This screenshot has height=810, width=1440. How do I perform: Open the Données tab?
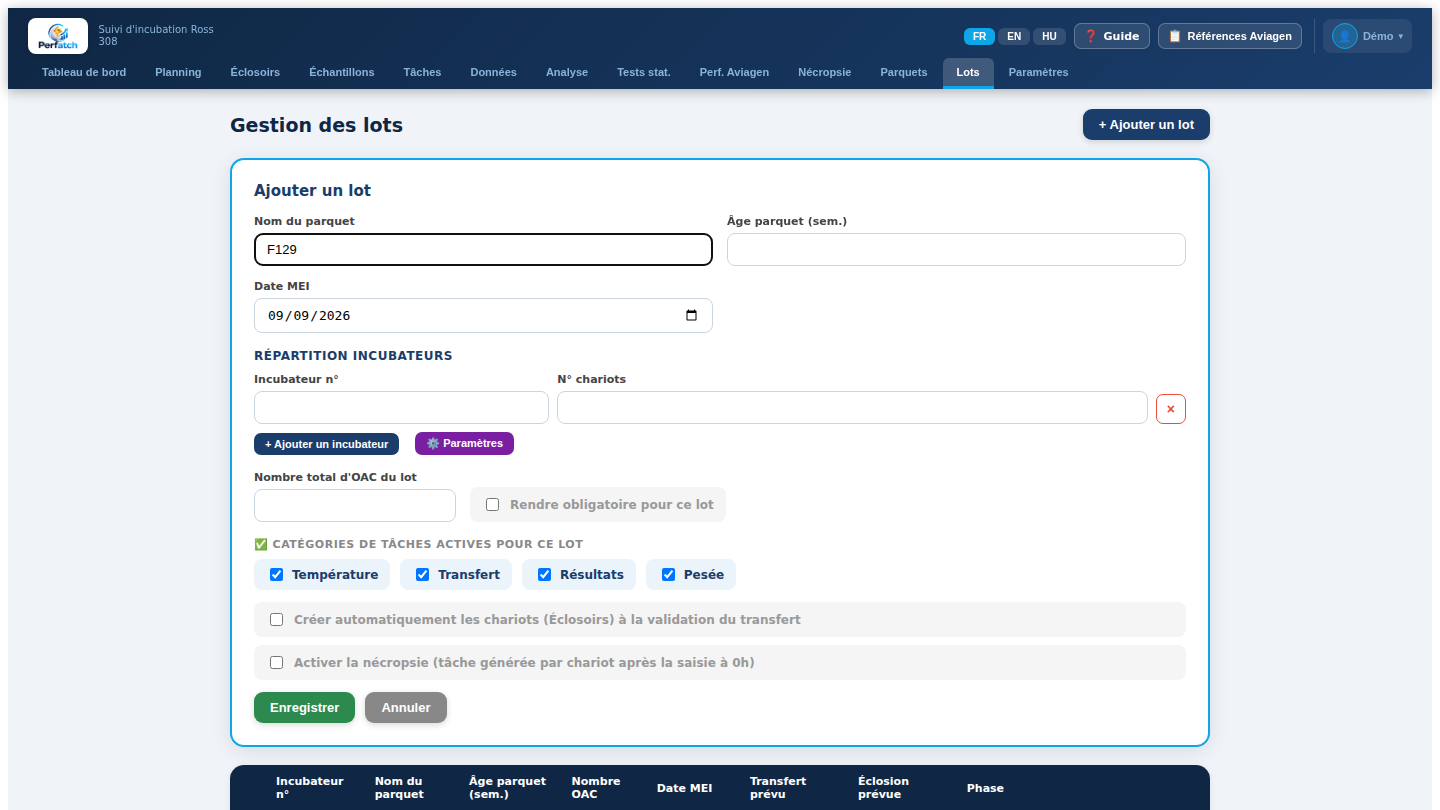[494, 72]
